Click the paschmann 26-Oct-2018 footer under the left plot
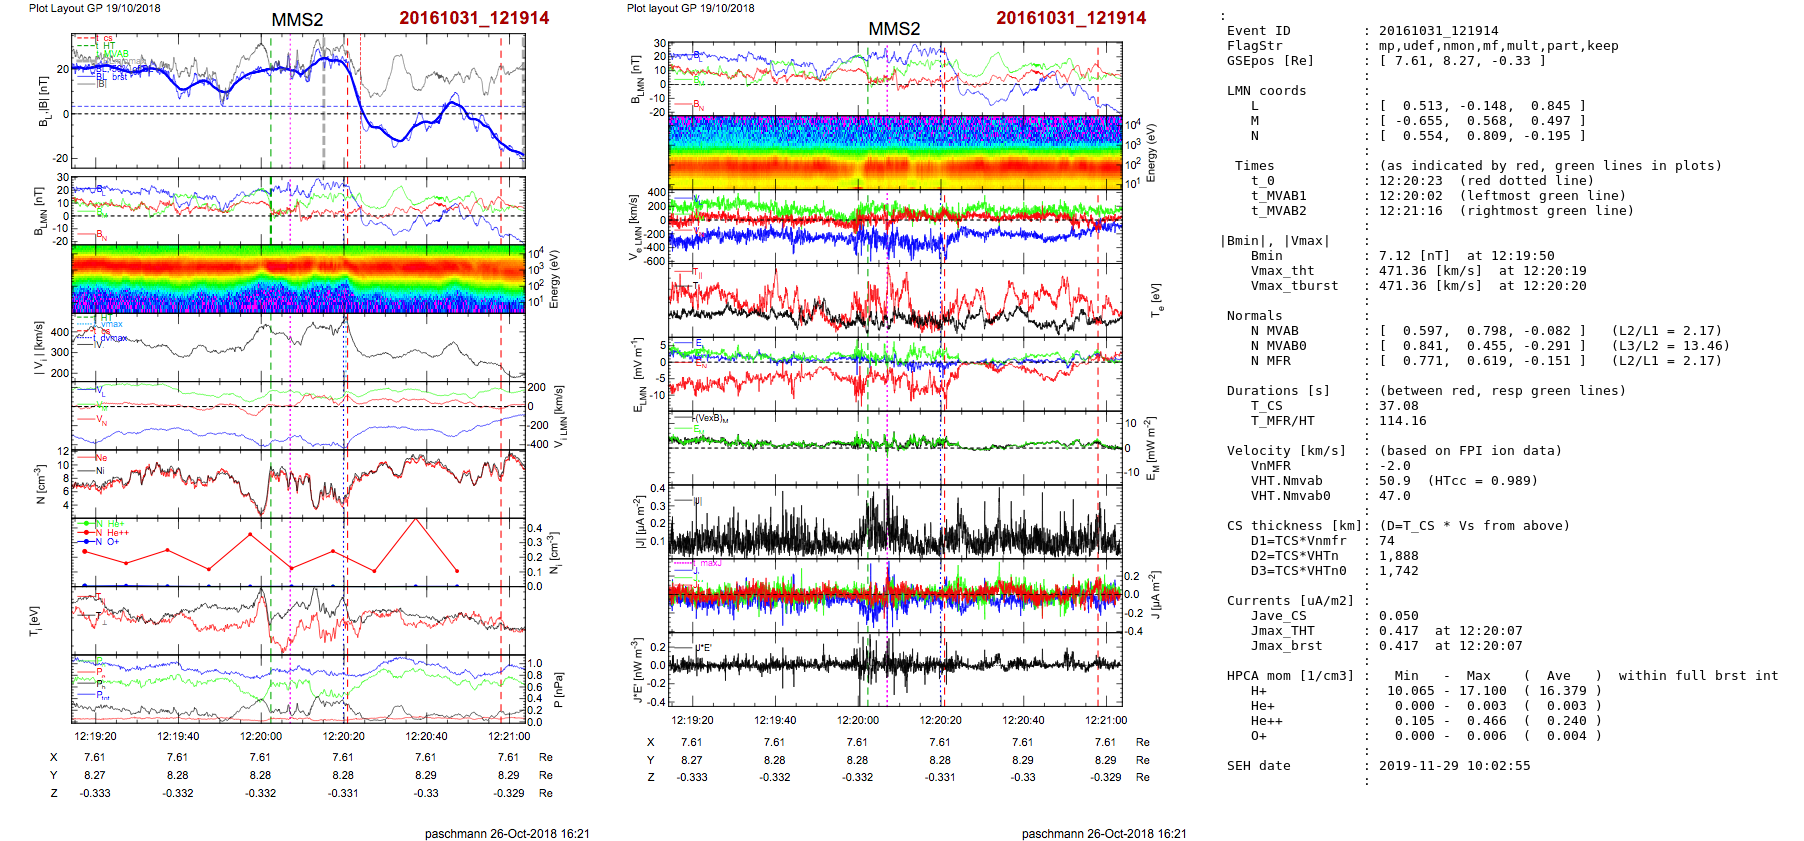The image size is (1804, 841). point(507,833)
